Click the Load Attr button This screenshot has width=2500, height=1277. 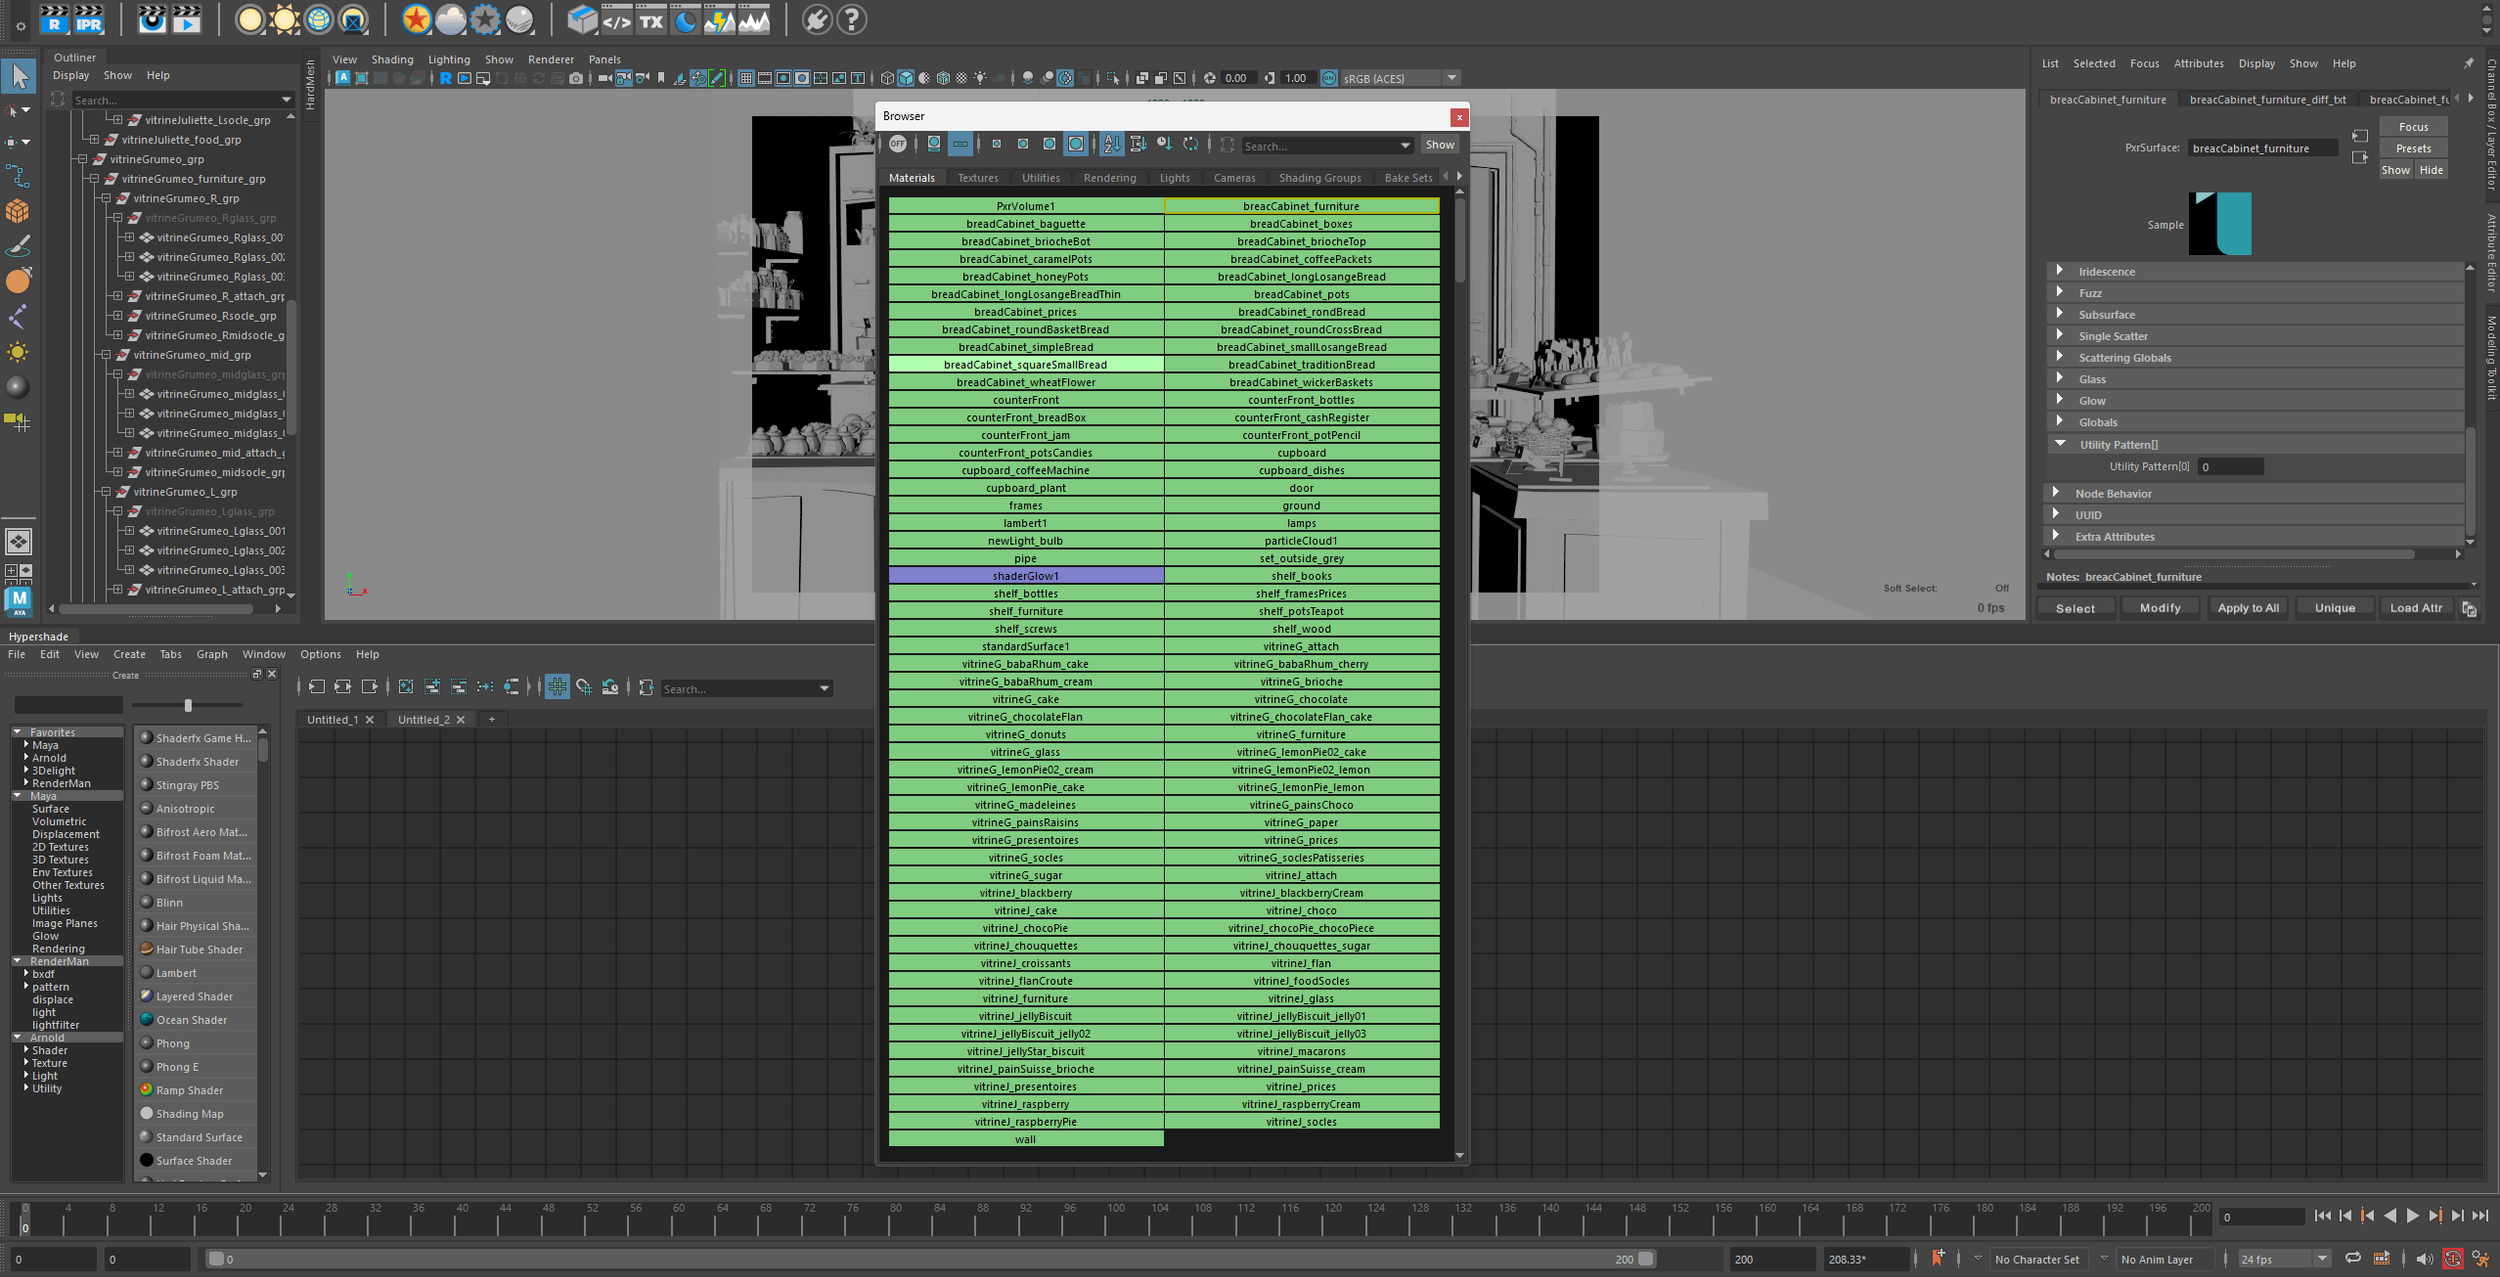tap(2415, 608)
